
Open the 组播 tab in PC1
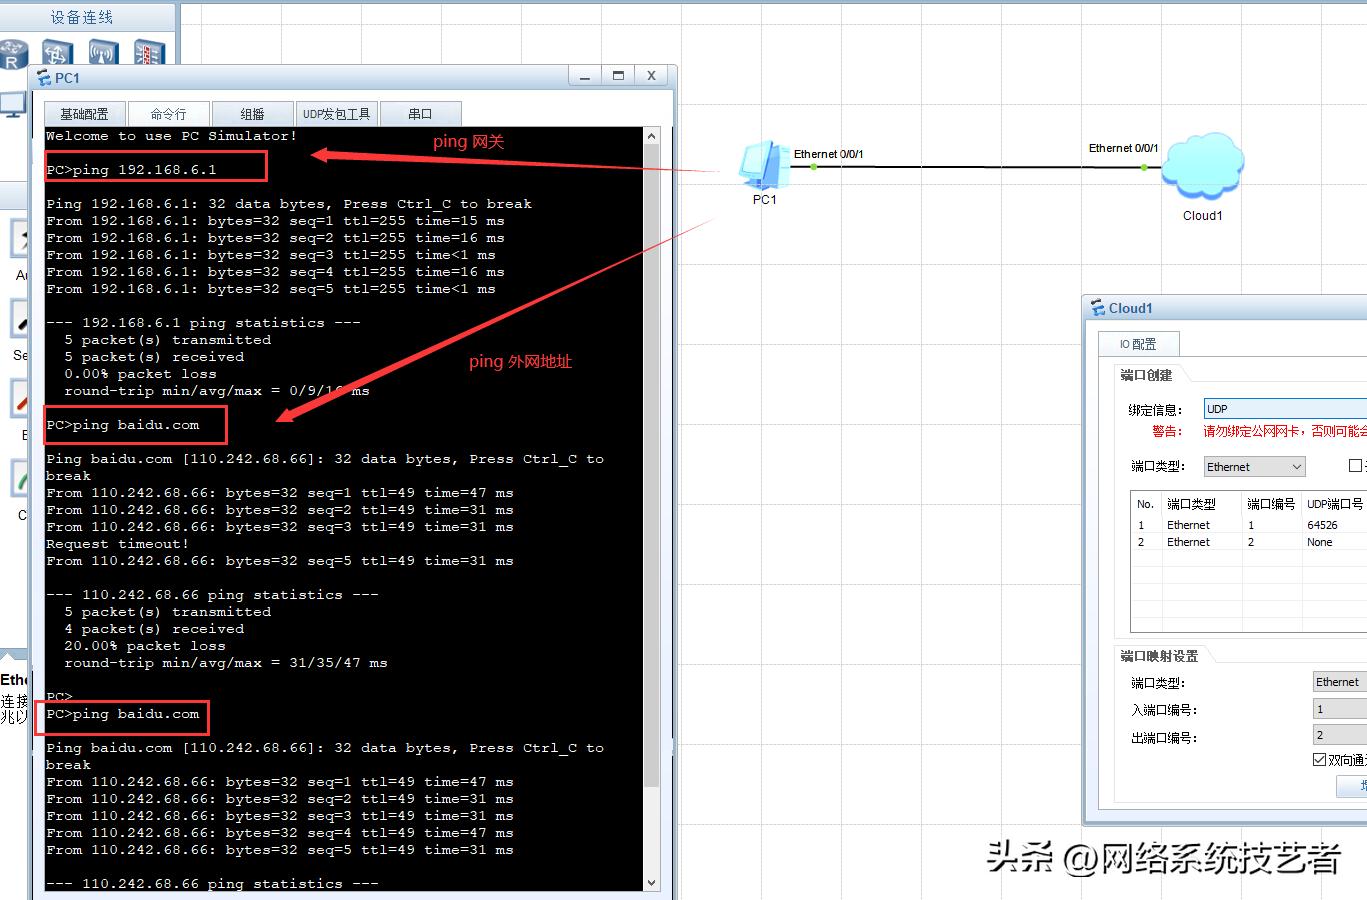click(252, 114)
